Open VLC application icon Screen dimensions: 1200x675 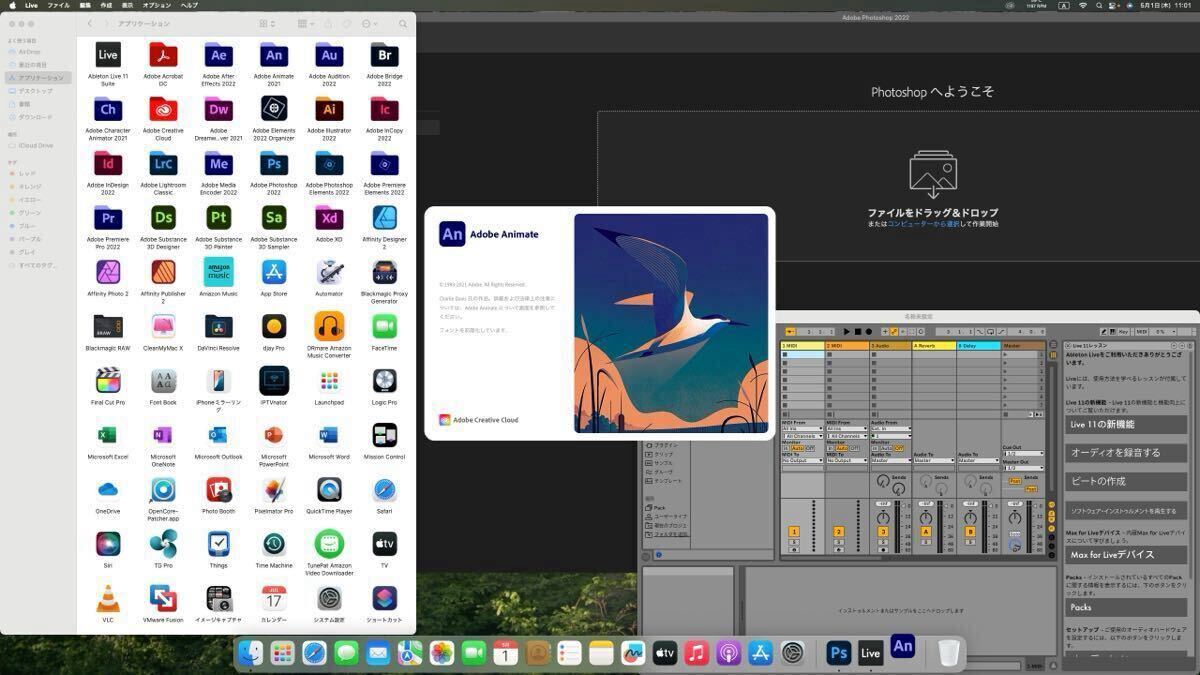coord(108,598)
